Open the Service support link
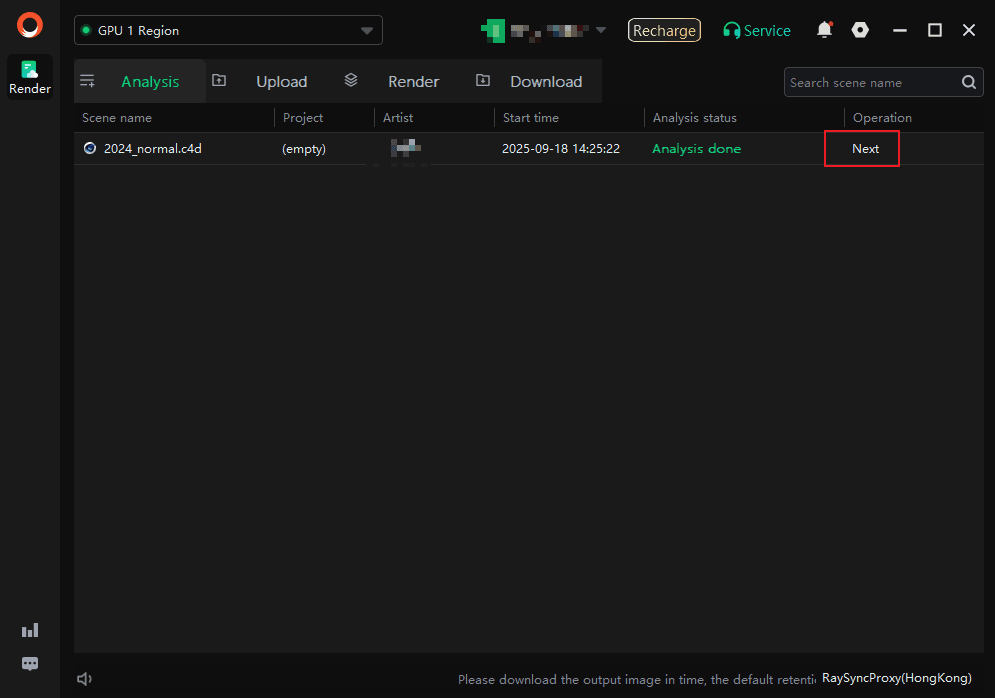This screenshot has width=995, height=698. pyautogui.click(x=757, y=31)
